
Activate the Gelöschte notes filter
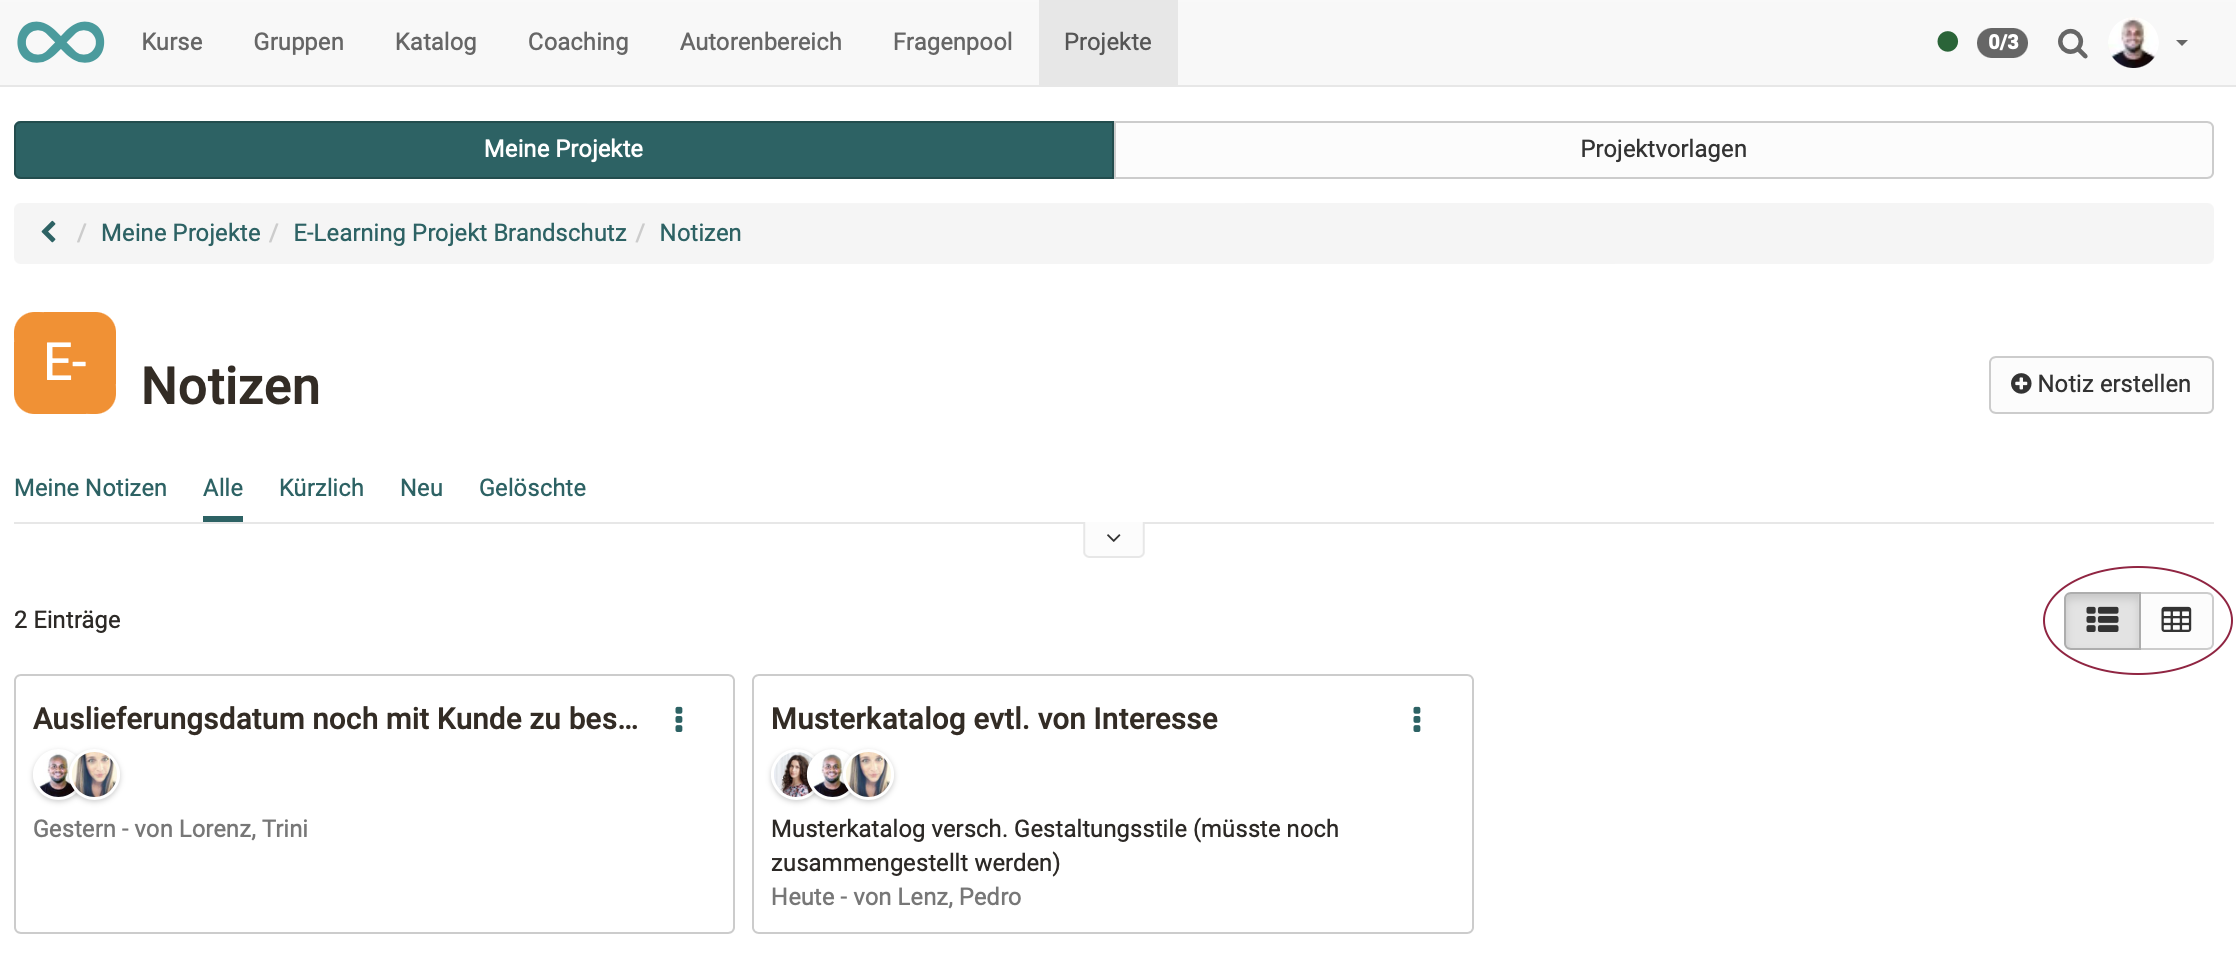click(532, 488)
